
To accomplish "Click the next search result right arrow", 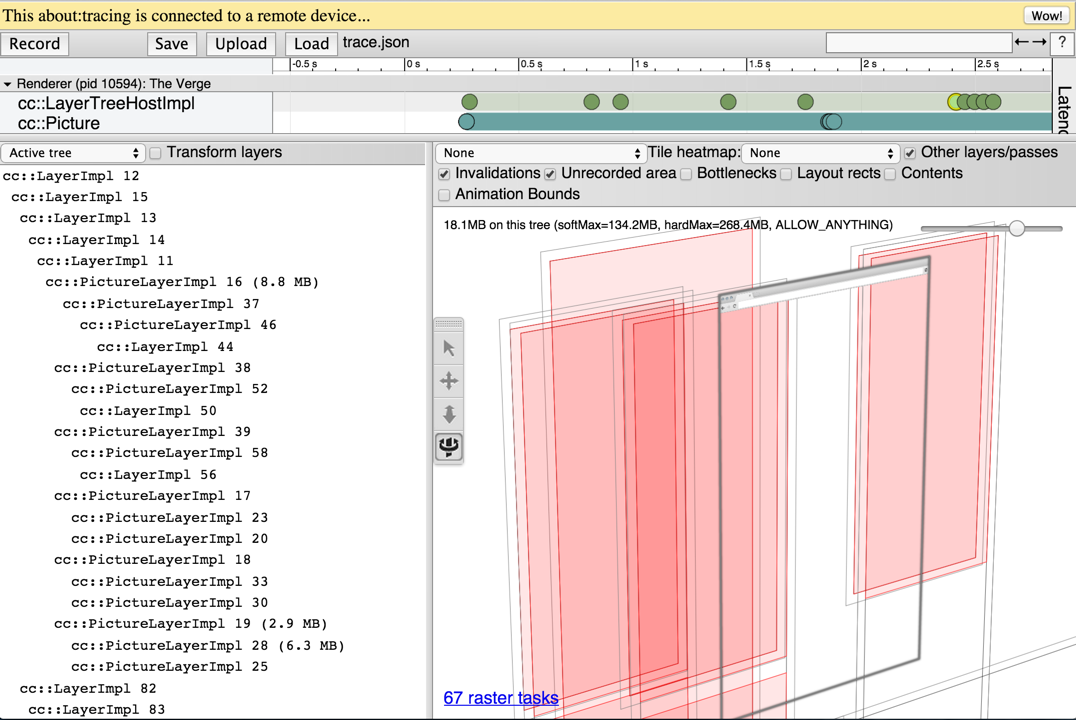I will [1039, 43].
